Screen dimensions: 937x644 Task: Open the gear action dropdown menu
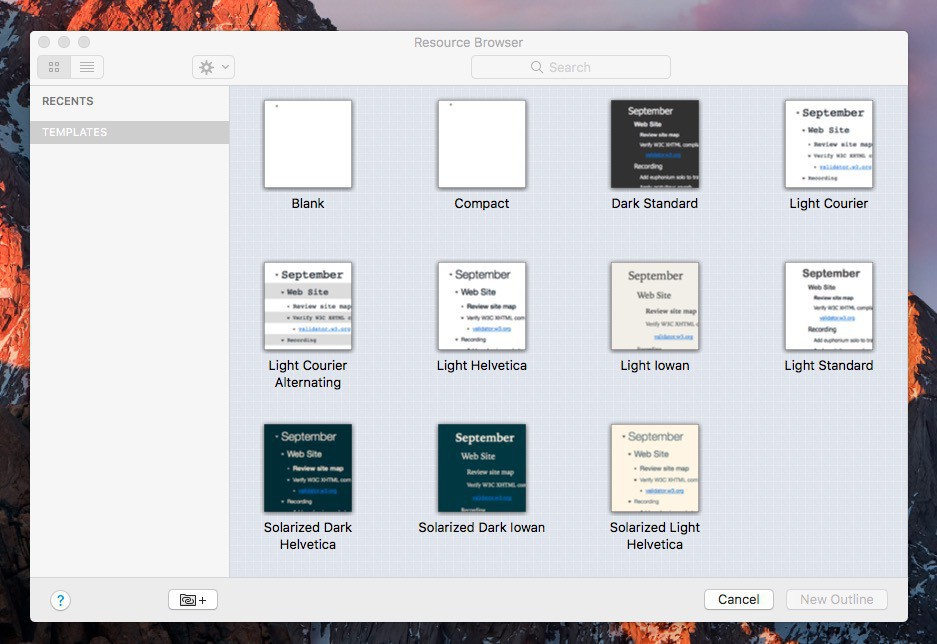tap(212, 67)
